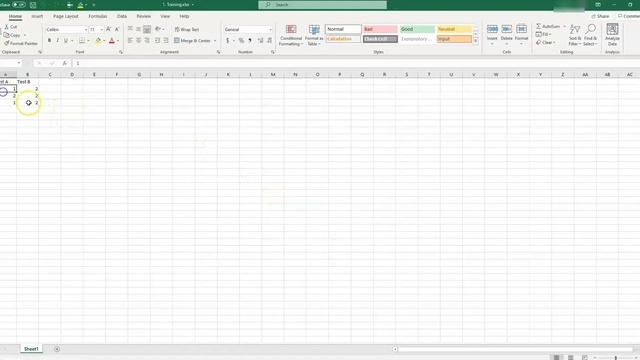640x360 pixels.
Task: Add a new sheet with plus button
Action: [x=57, y=349]
